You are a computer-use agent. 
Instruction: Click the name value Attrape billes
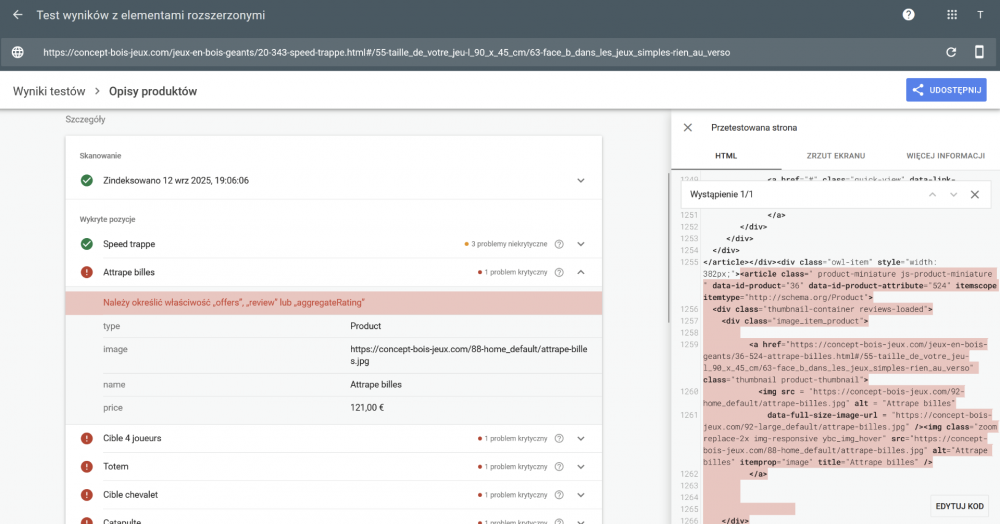[x=376, y=384]
